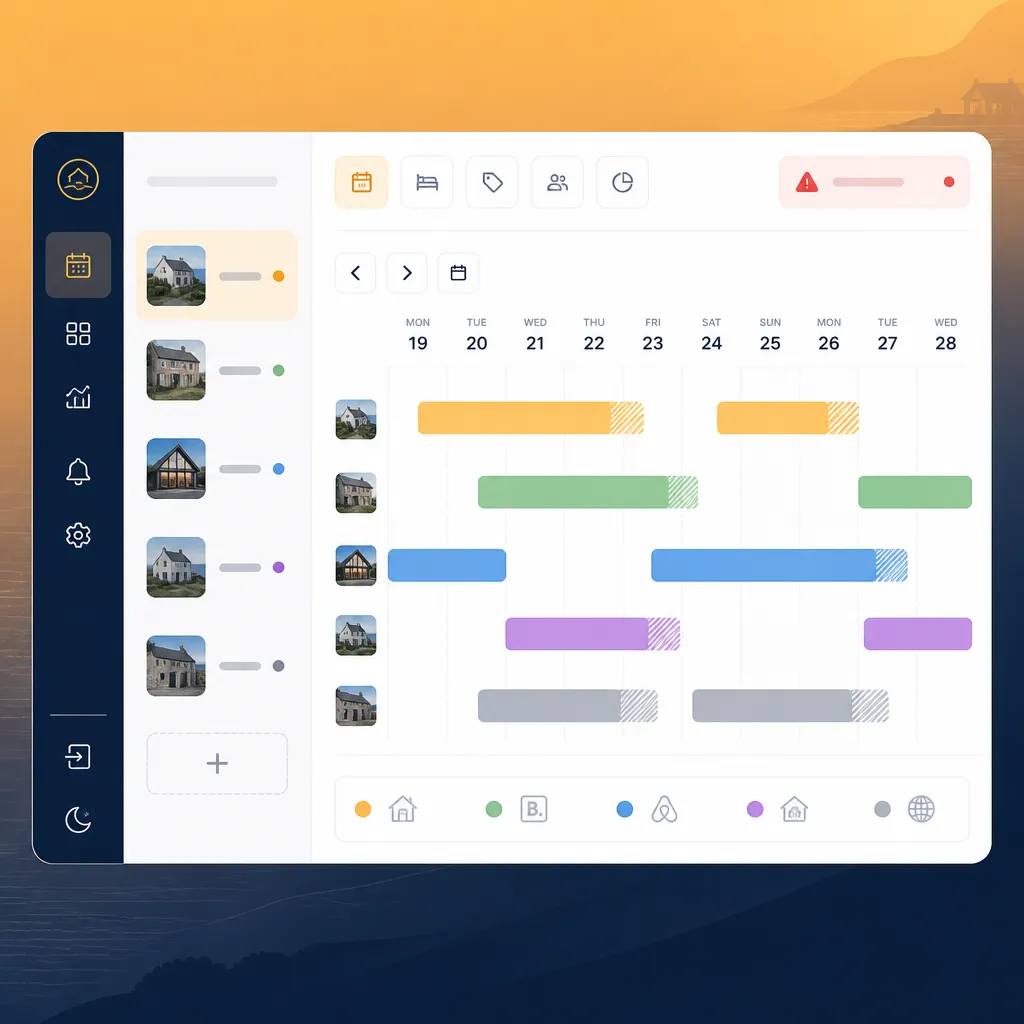Click the blue legend color dot
This screenshot has width=1024, height=1024.
click(624, 809)
